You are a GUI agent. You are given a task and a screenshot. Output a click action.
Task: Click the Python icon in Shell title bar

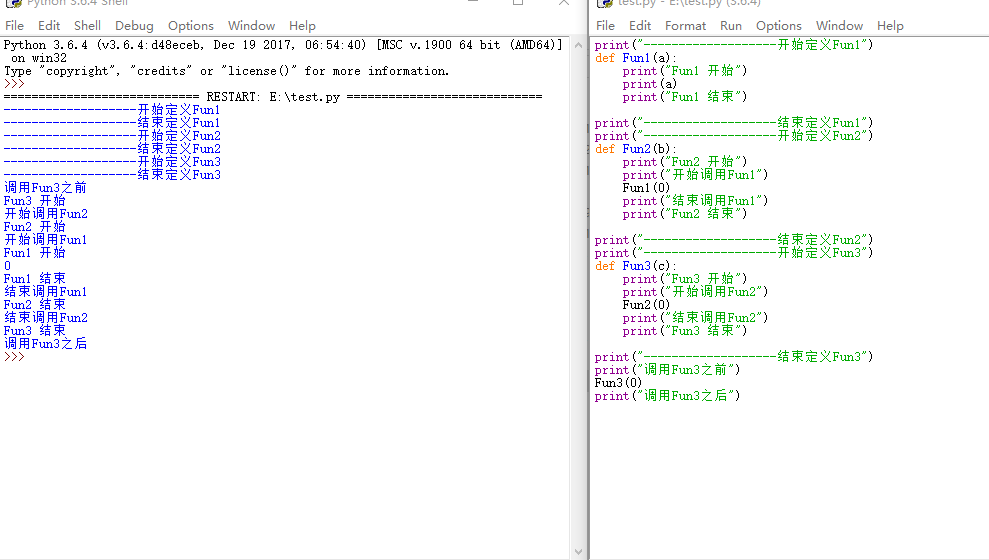pyautogui.click(x=14, y=3)
